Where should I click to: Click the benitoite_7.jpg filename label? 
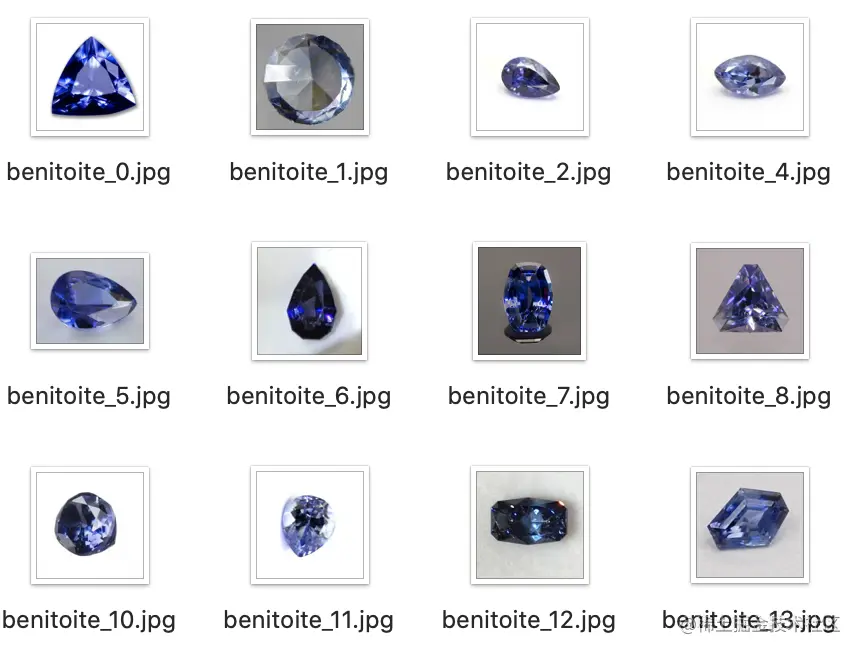(529, 397)
